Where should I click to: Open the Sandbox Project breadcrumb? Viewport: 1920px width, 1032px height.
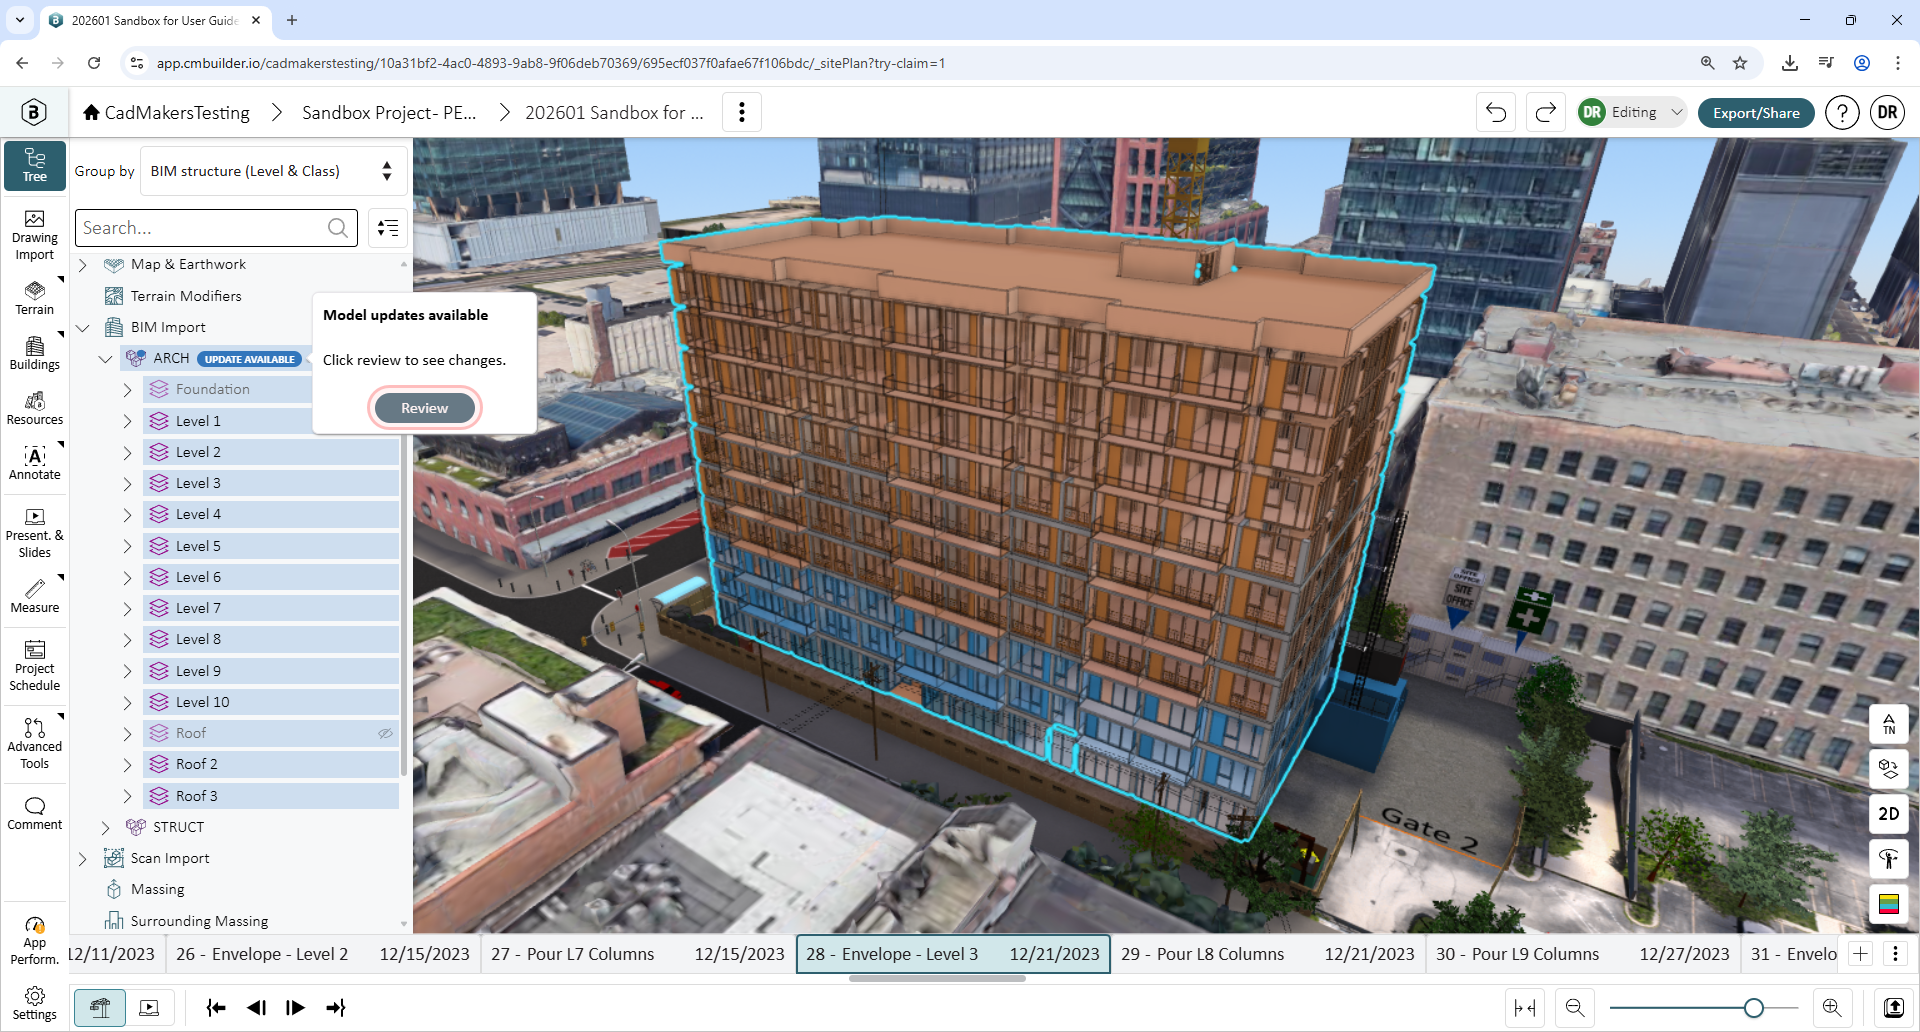[x=389, y=112]
